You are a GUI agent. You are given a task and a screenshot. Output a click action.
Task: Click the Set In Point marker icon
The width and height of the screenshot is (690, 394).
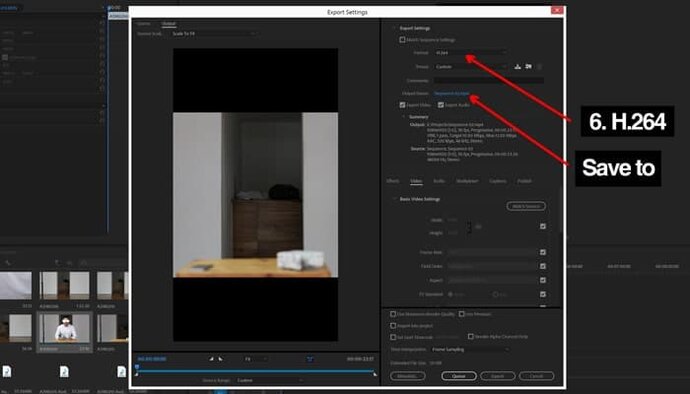(211, 359)
